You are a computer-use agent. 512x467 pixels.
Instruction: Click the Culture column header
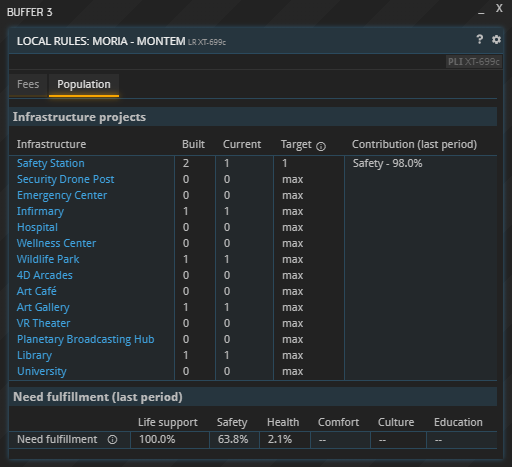396,422
